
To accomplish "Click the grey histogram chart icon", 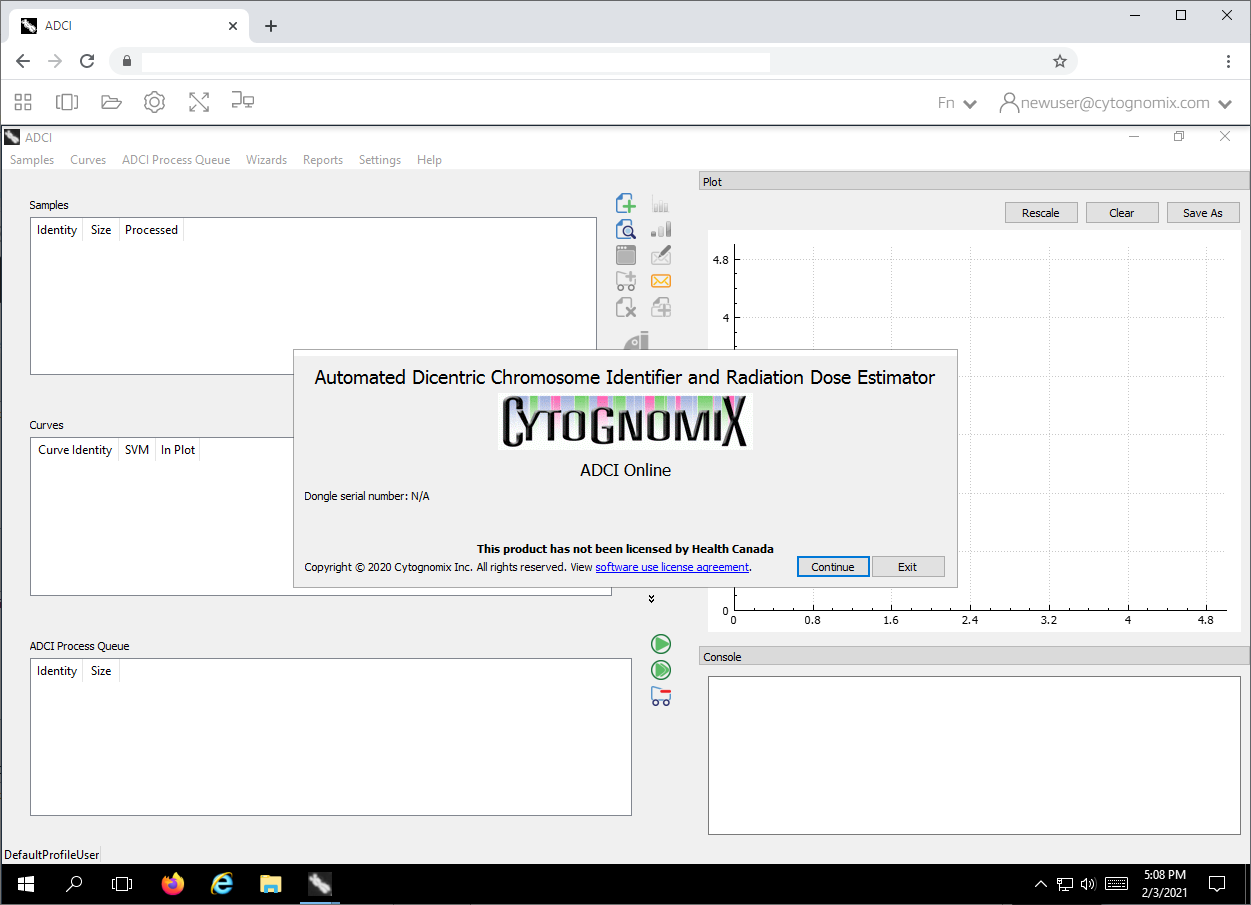I will click(x=660, y=204).
